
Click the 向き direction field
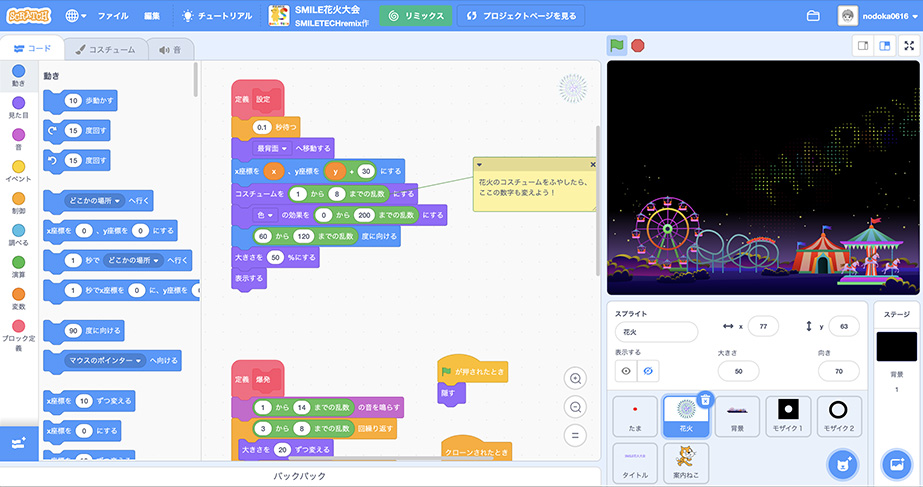point(838,371)
